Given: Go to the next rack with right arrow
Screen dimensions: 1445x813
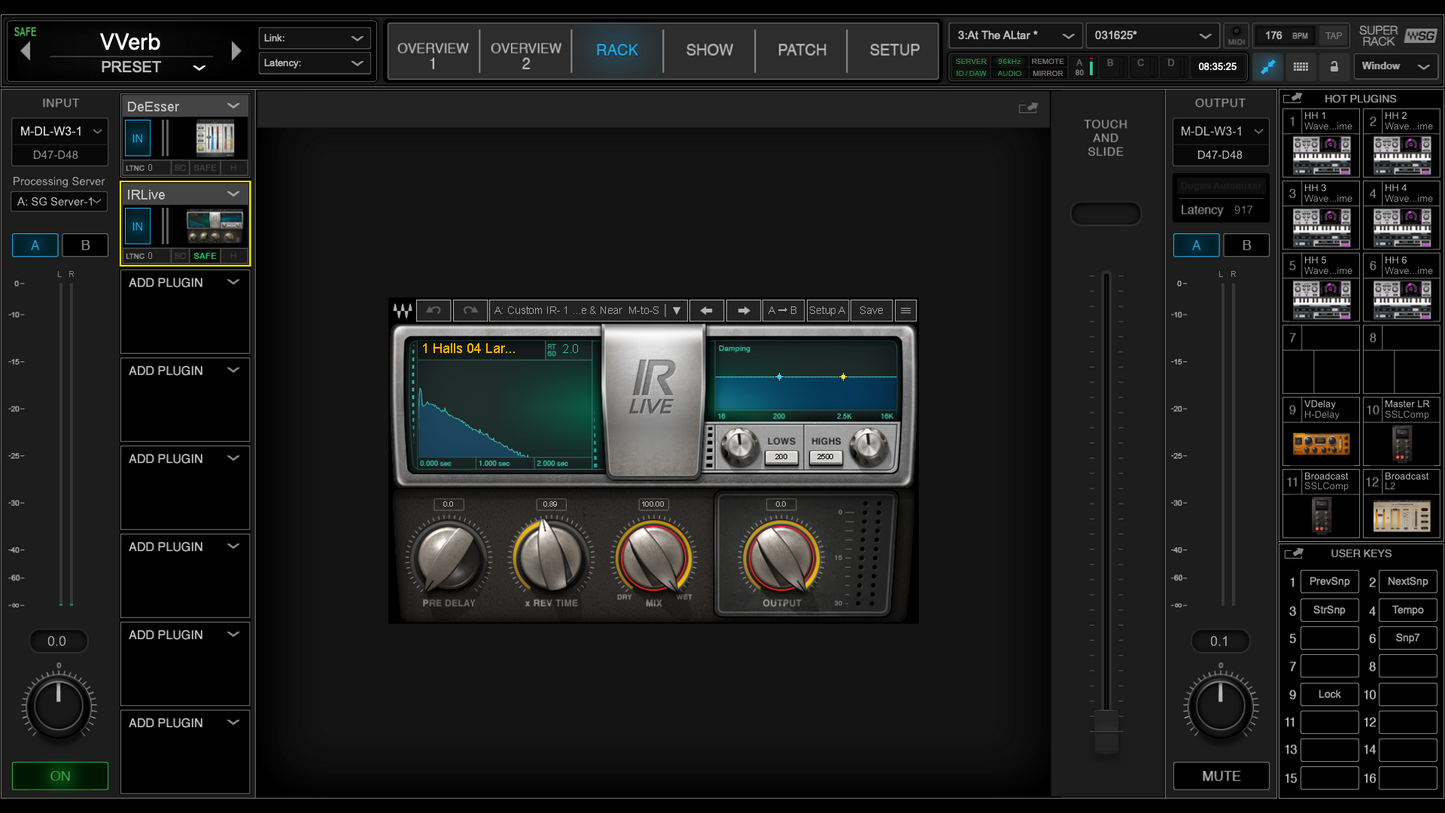Looking at the screenshot, I should tap(236, 50).
